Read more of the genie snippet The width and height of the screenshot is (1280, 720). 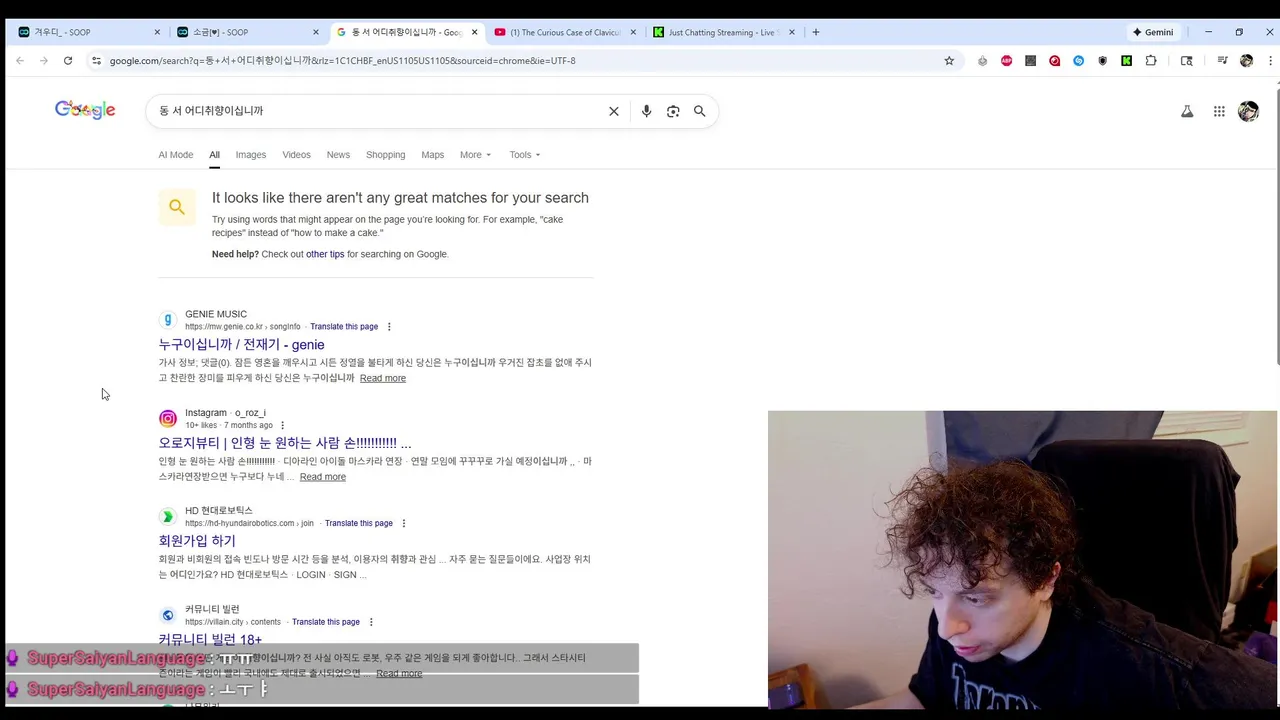click(383, 378)
